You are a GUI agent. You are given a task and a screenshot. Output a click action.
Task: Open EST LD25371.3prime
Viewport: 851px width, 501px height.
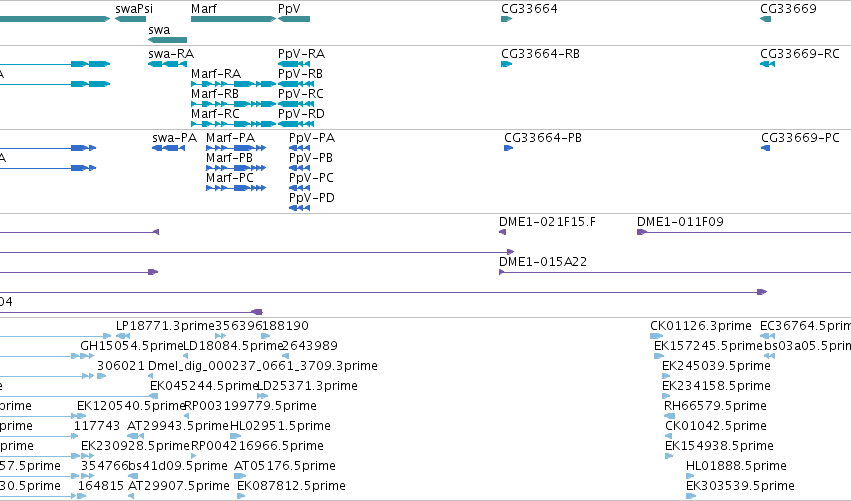[307, 386]
